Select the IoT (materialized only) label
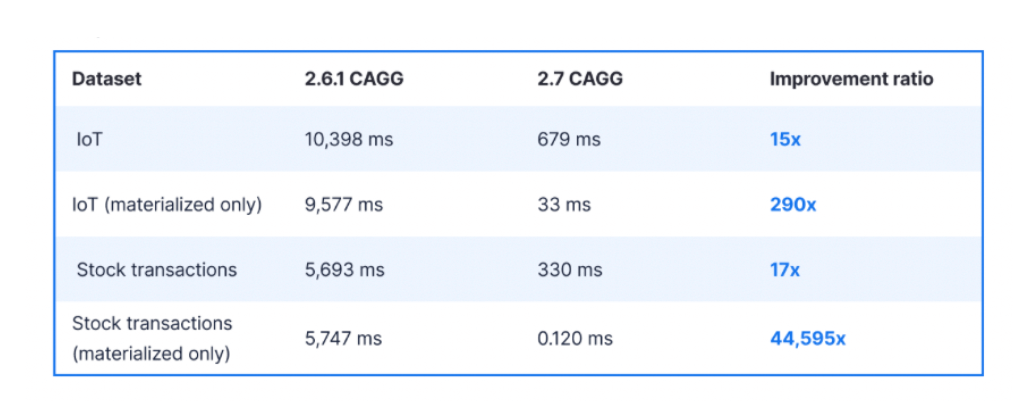This screenshot has height=401, width=1015. [168, 204]
